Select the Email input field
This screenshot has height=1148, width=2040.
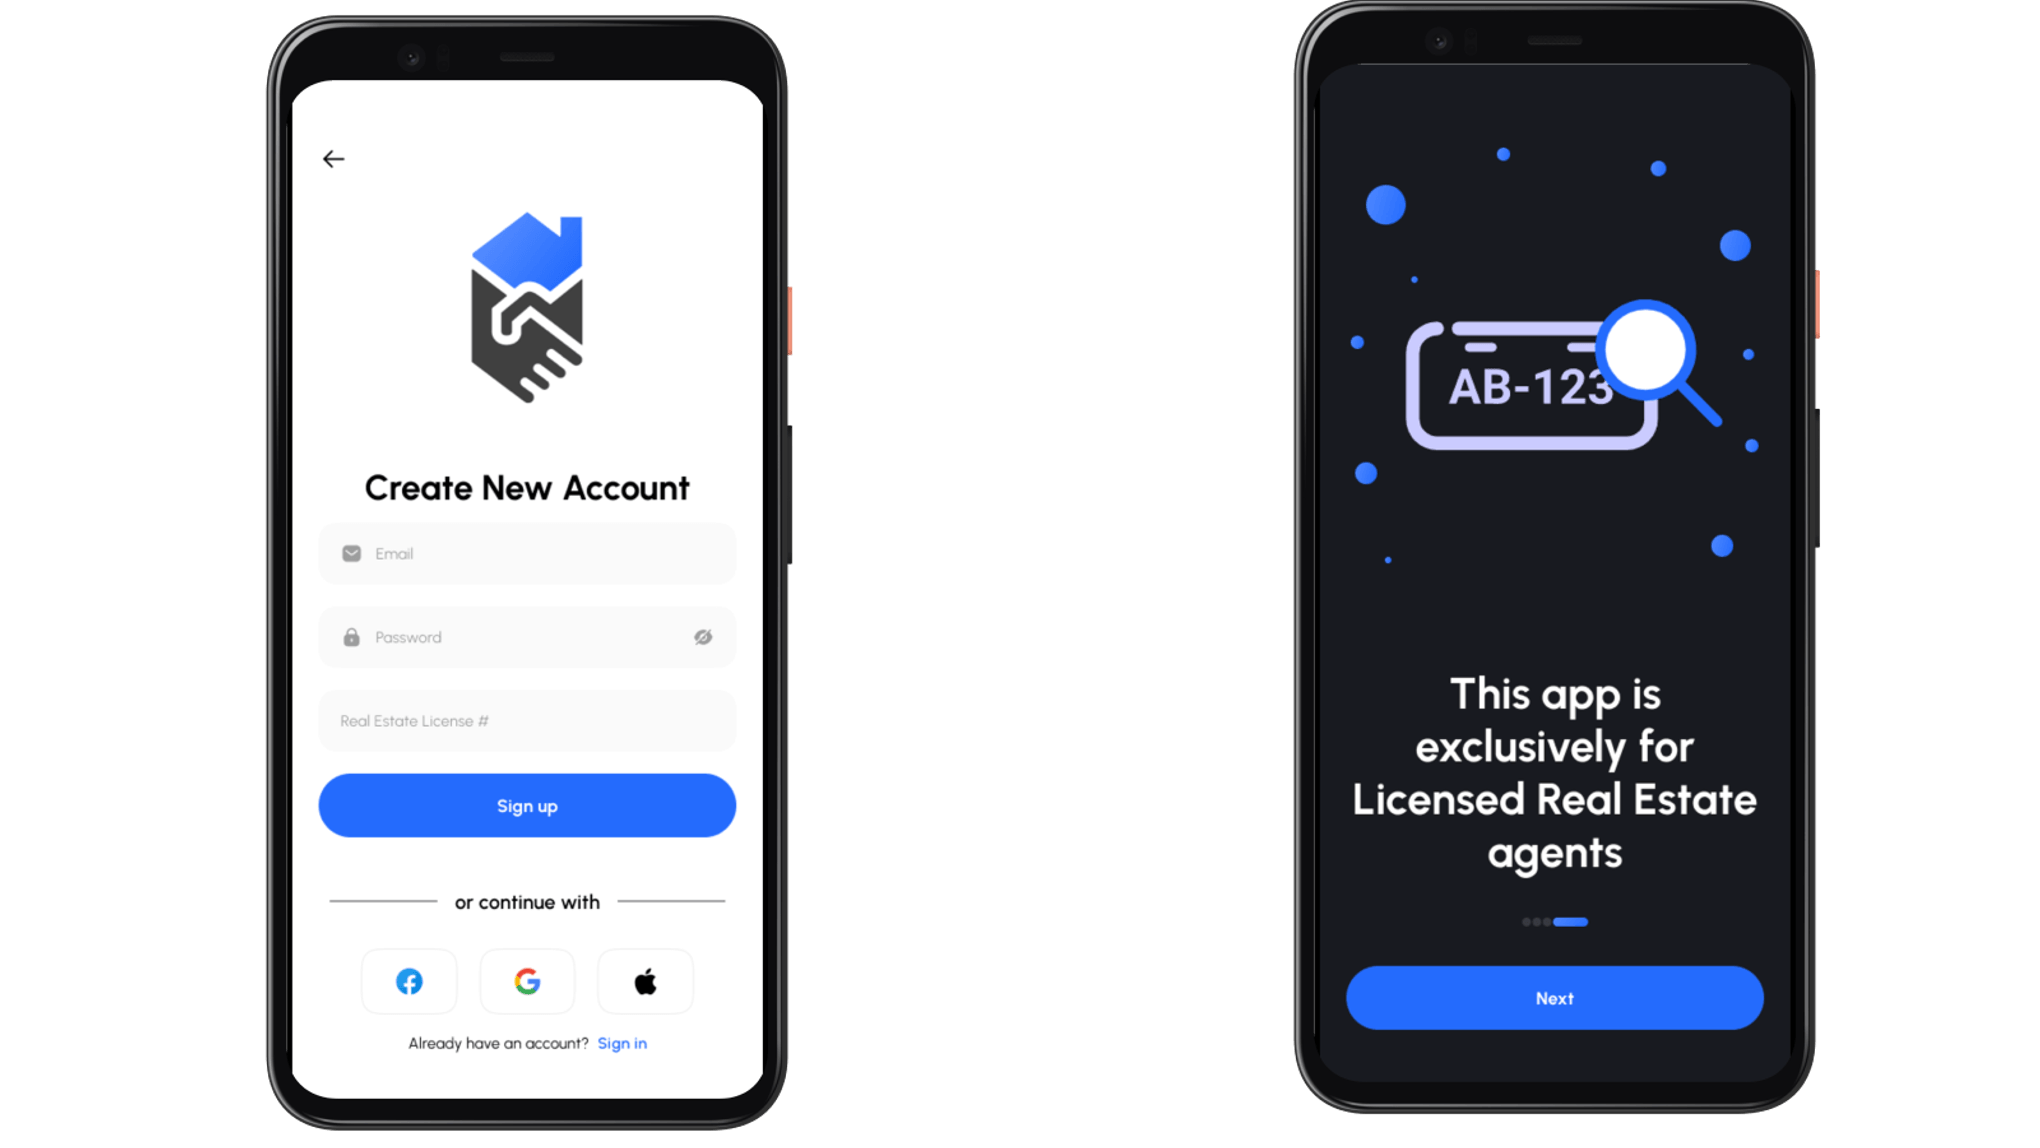[528, 552]
